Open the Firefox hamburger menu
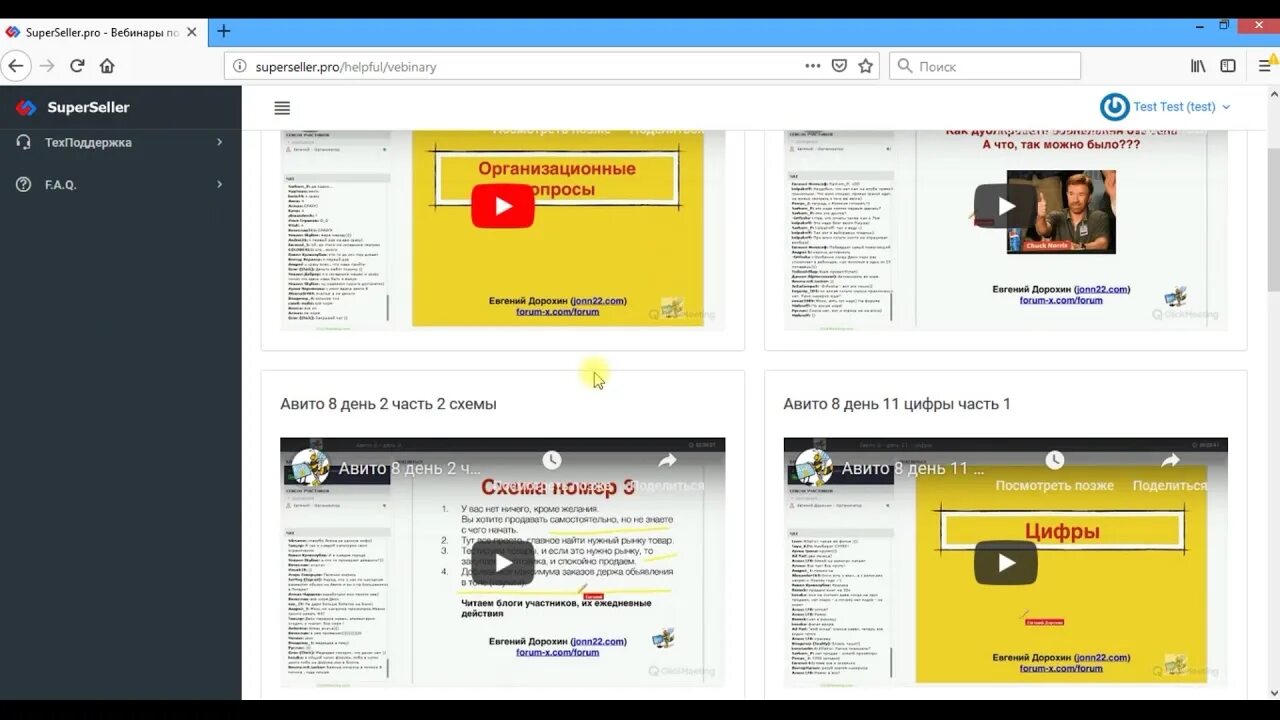 (x=1265, y=66)
